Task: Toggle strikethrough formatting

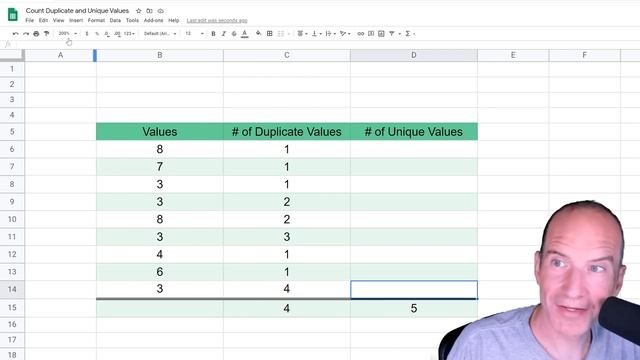Action: (x=234, y=33)
